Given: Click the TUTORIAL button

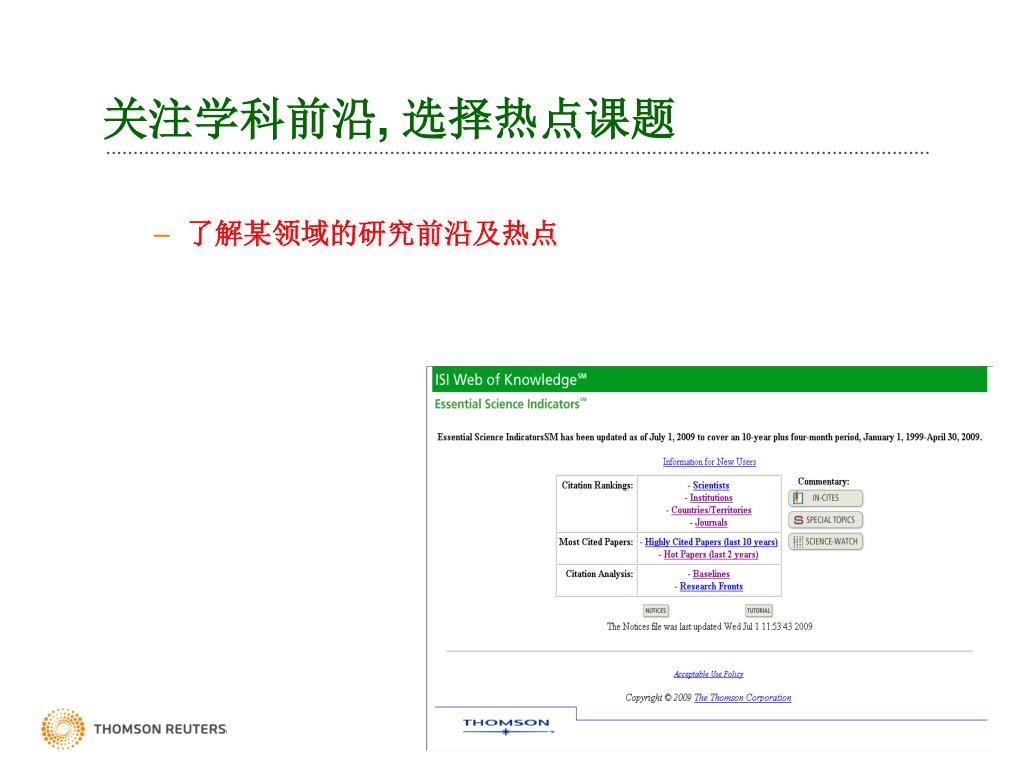Looking at the screenshot, I should (759, 611).
